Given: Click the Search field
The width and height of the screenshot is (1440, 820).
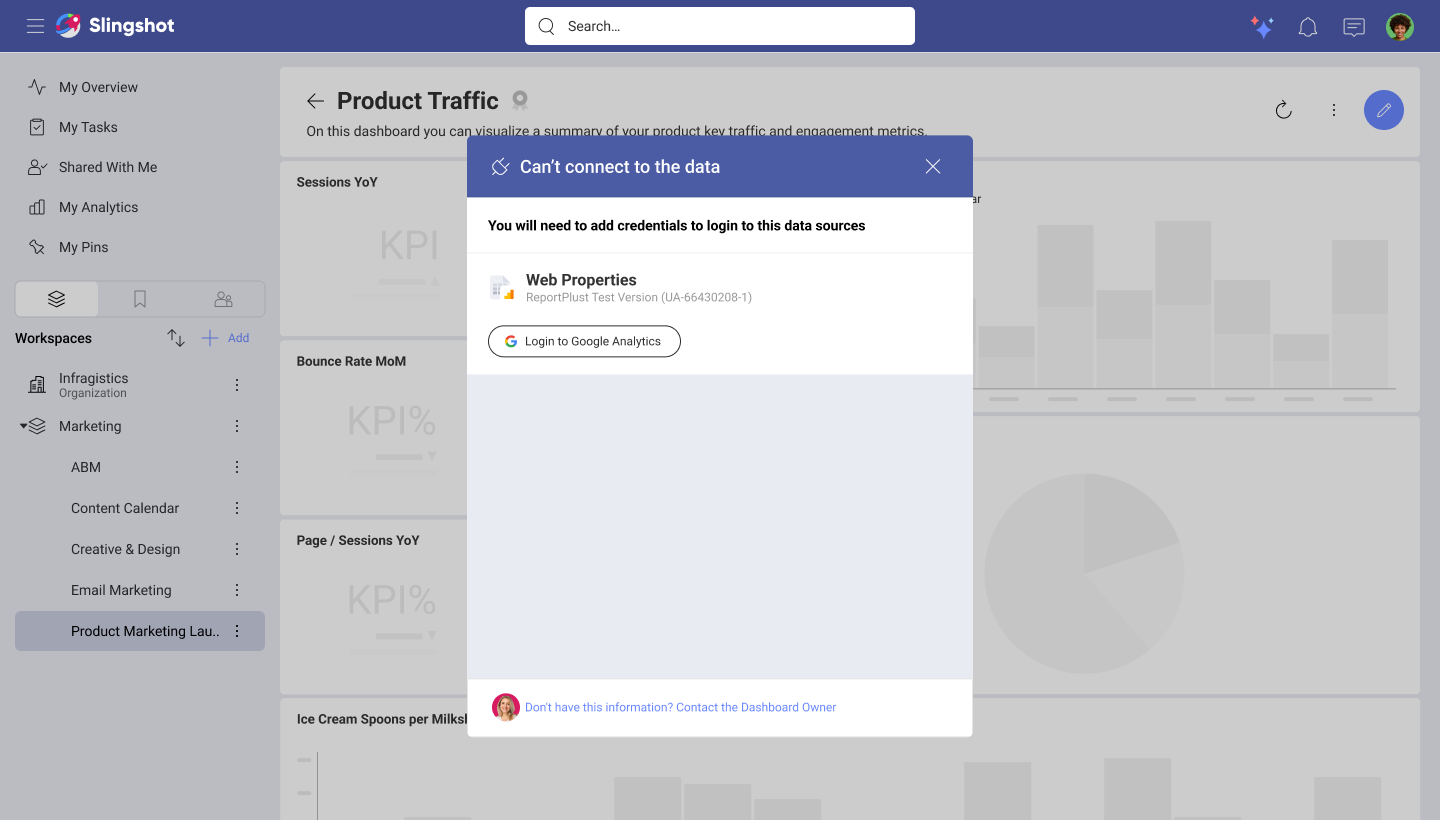Looking at the screenshot, I should coord(720,26).
